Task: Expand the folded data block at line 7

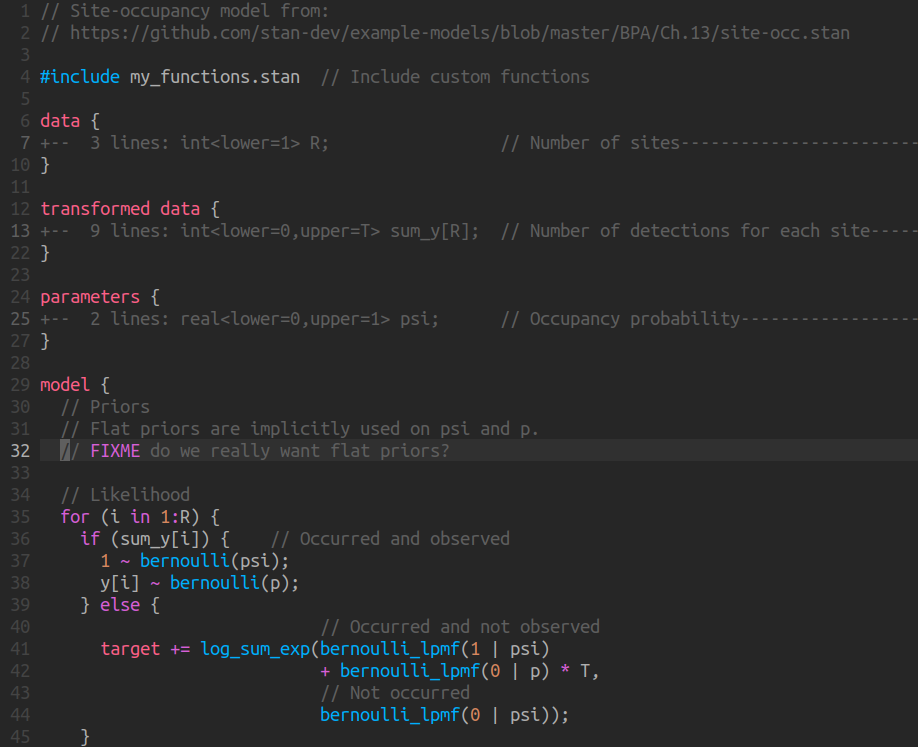Action: tap(479, 143)
